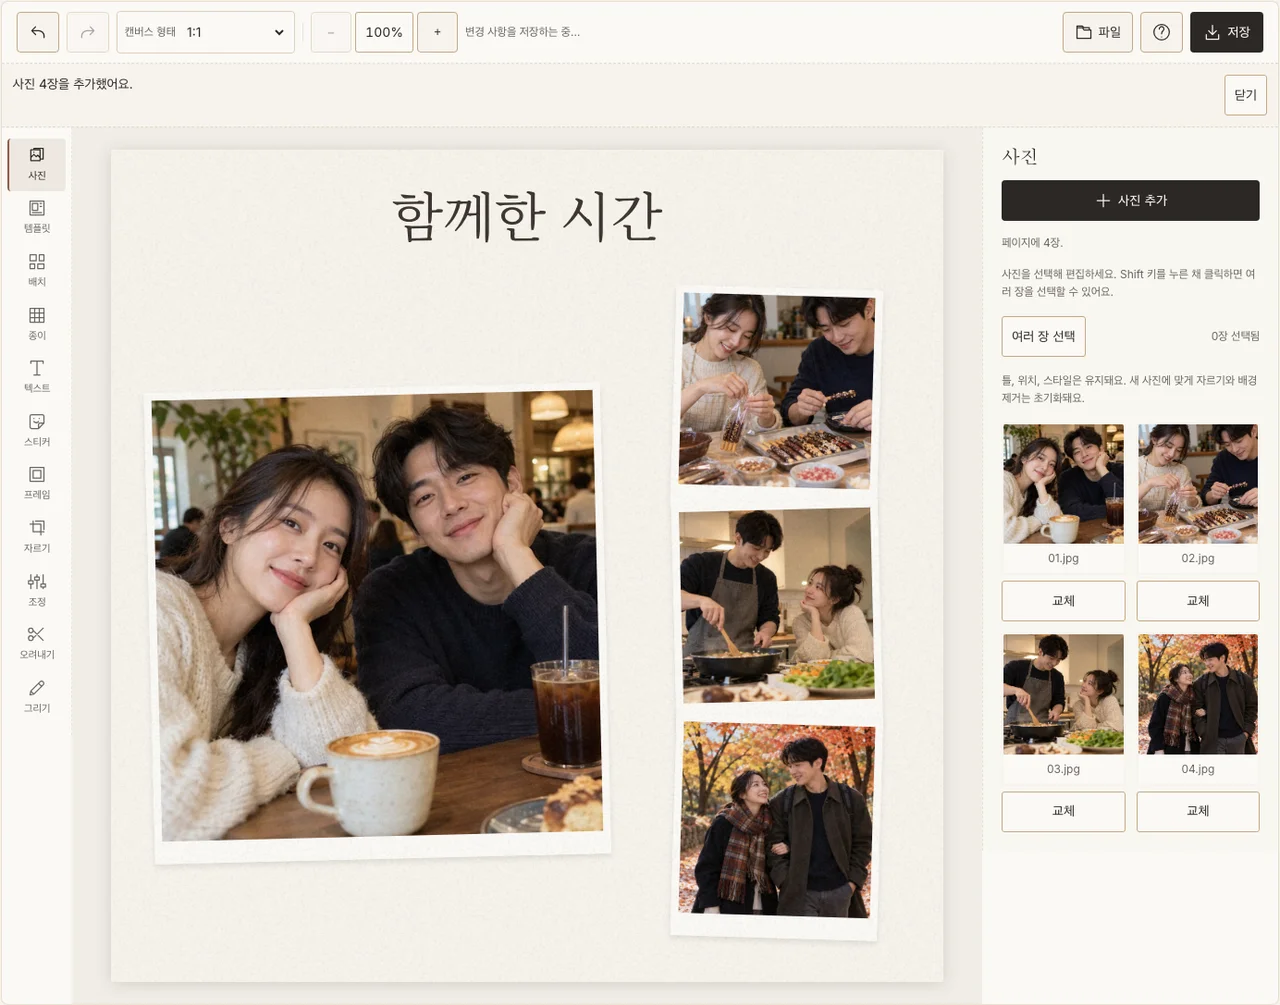Select the 배치 layout tool
The width and height of the screenshot is (1280, 1005).
(37, 270)
